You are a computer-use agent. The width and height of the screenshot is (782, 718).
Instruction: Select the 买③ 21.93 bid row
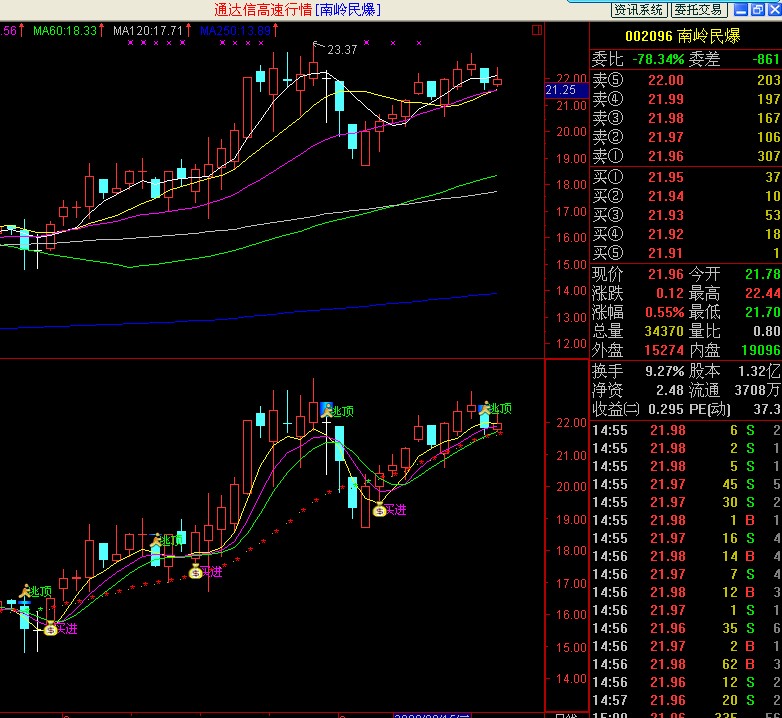pos(686,215)
